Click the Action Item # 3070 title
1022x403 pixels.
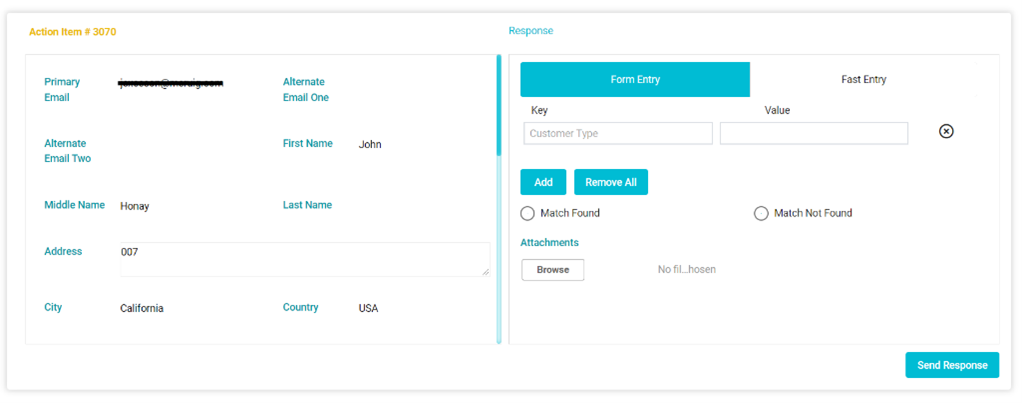pos(72,31)
